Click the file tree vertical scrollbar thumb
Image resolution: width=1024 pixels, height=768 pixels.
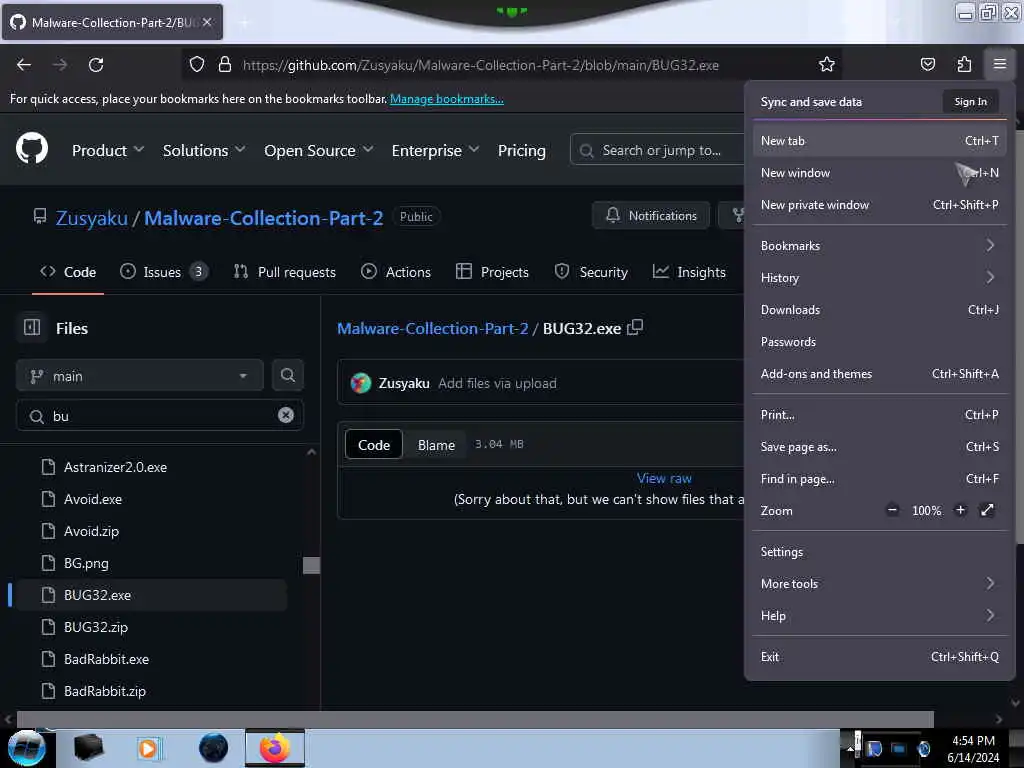(312, 565)
